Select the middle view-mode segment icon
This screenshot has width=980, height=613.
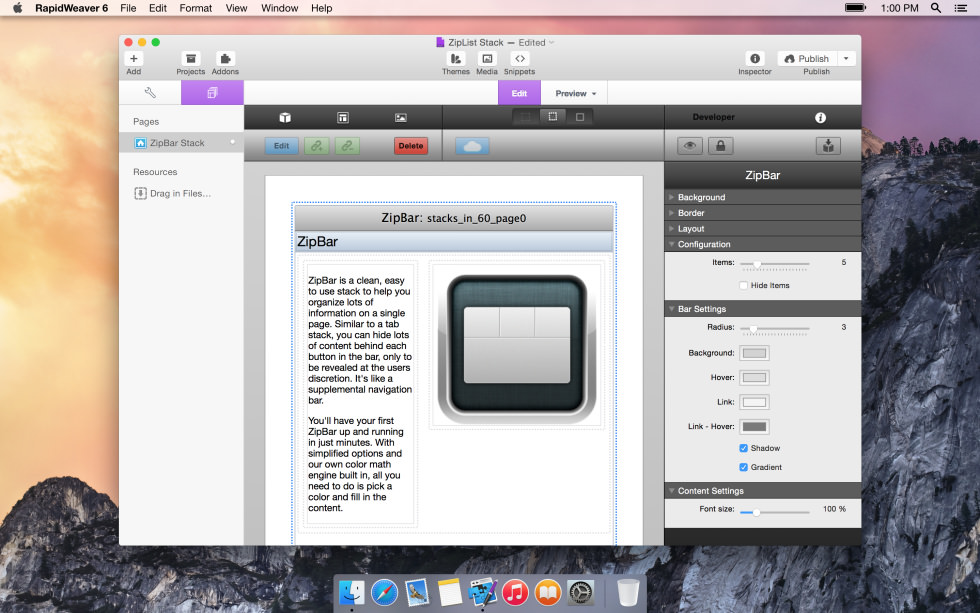click(x=552, y=116)
